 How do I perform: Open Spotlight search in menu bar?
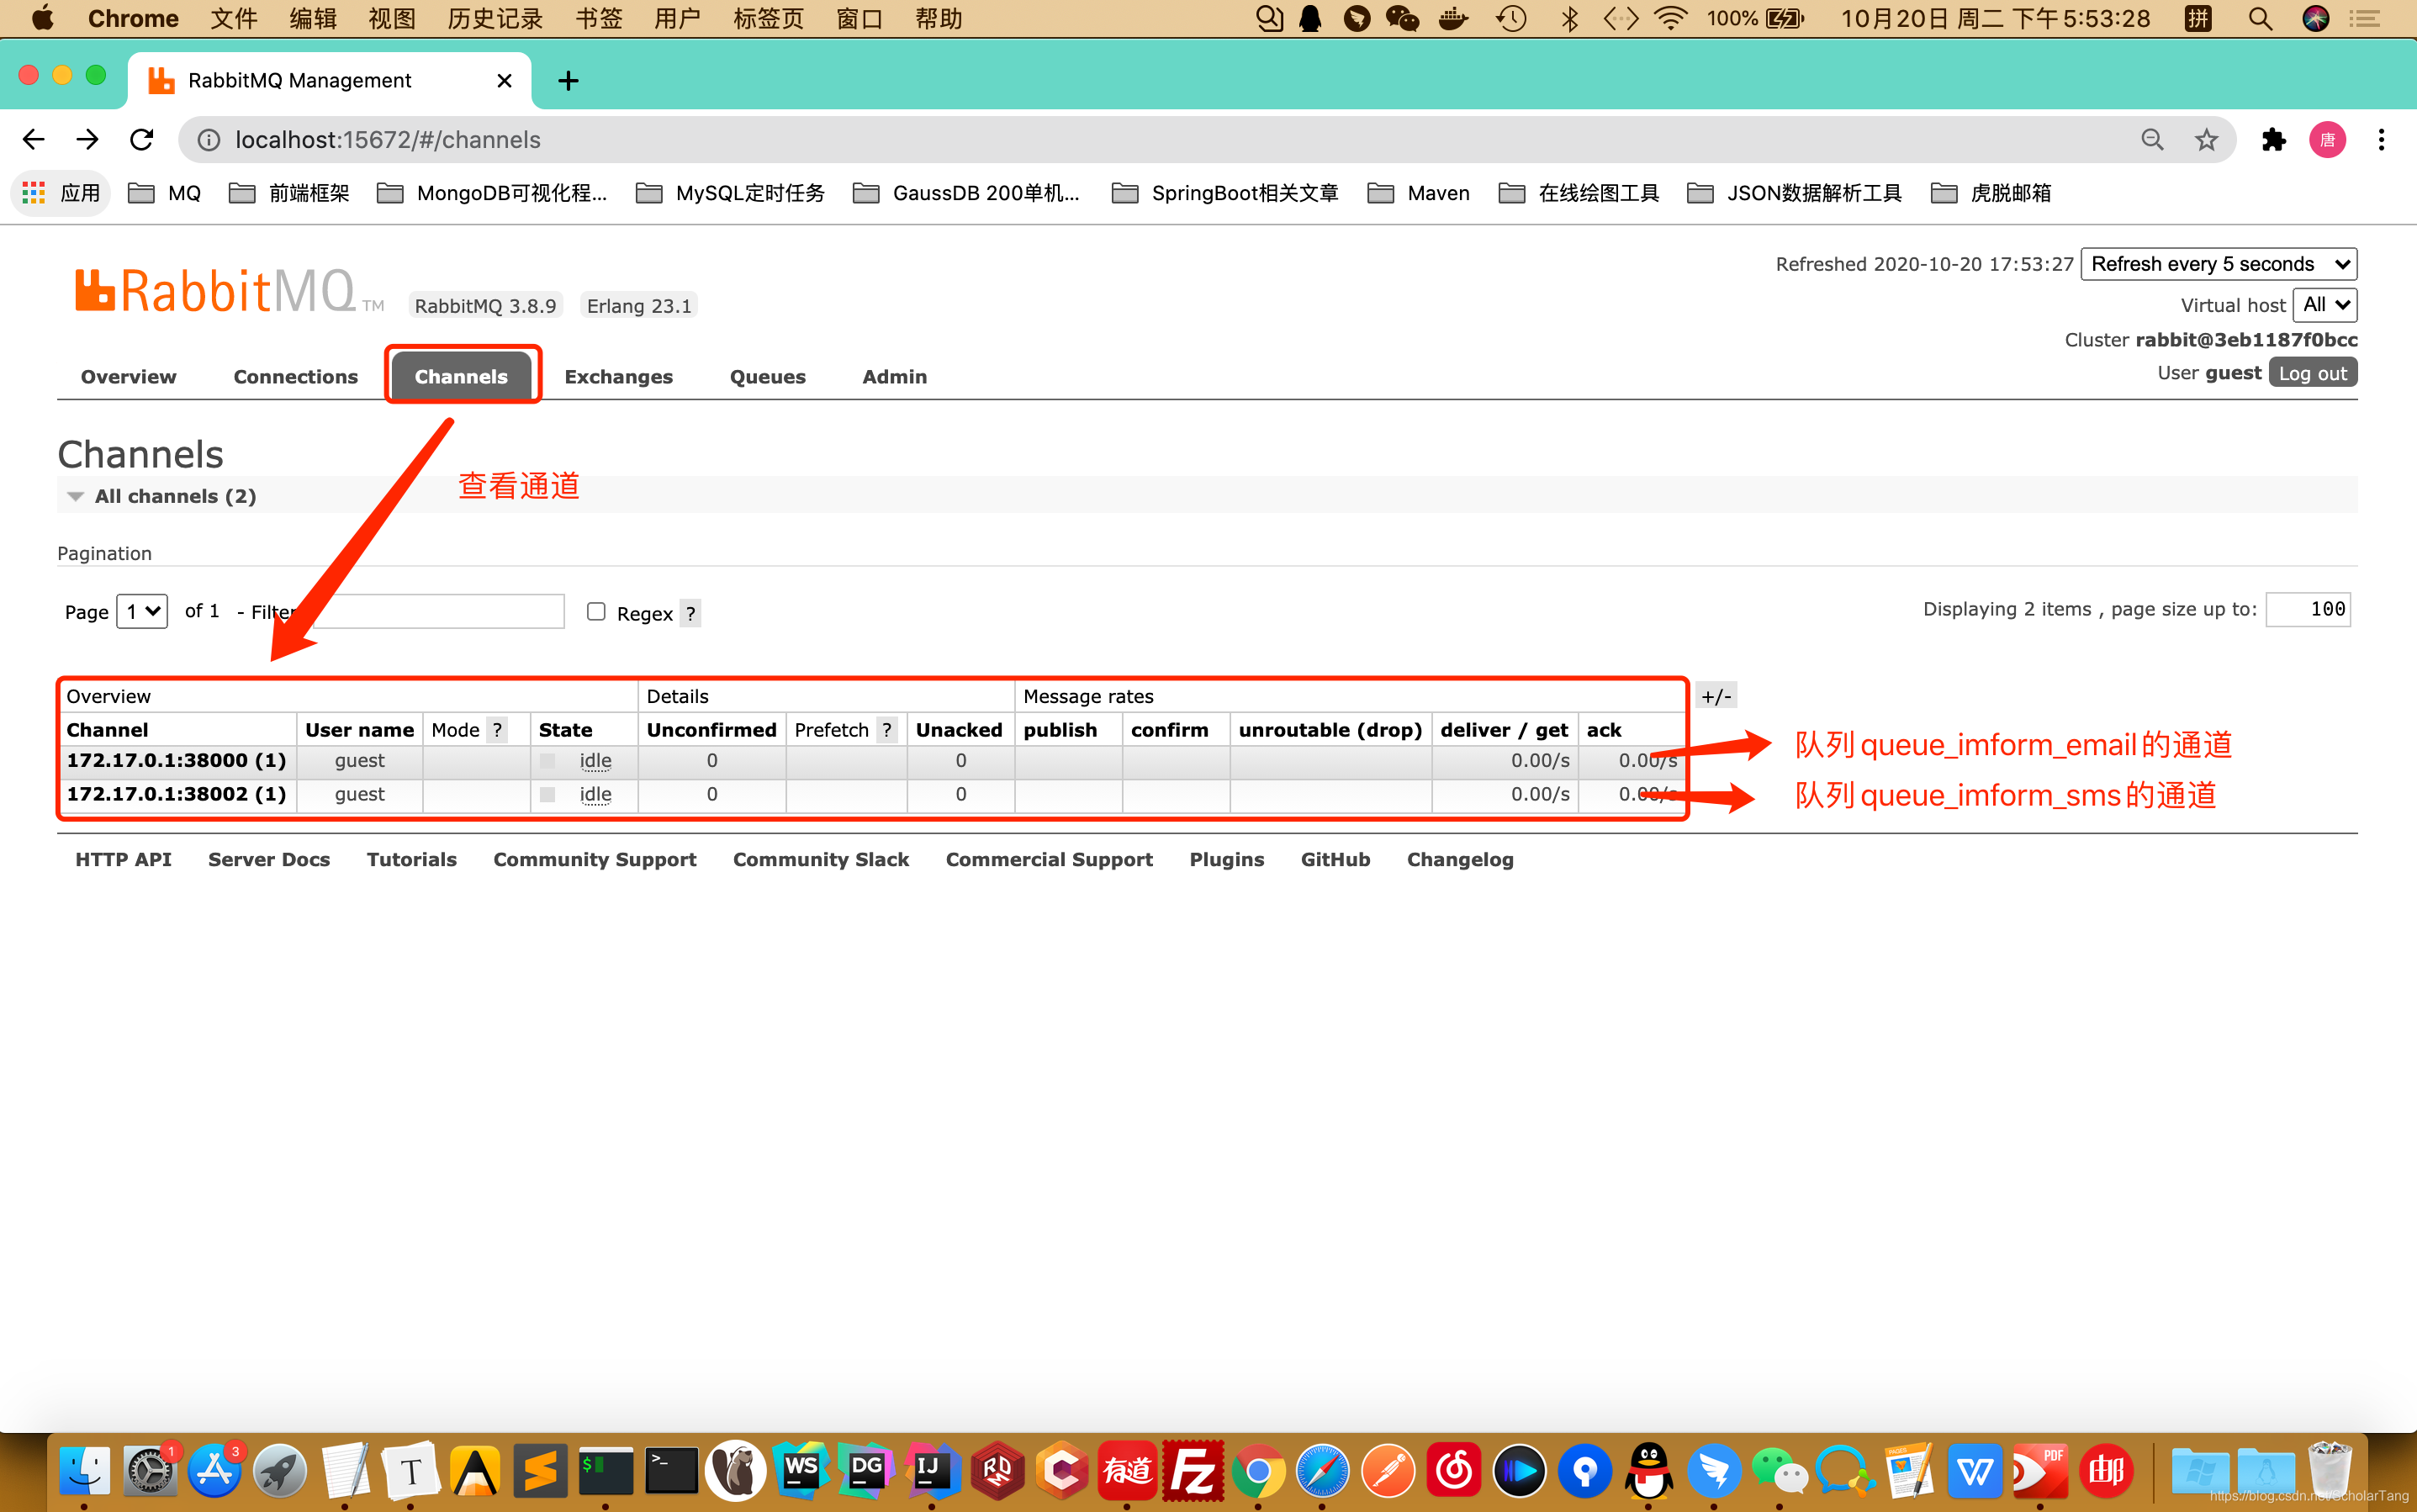[2260, 19]
